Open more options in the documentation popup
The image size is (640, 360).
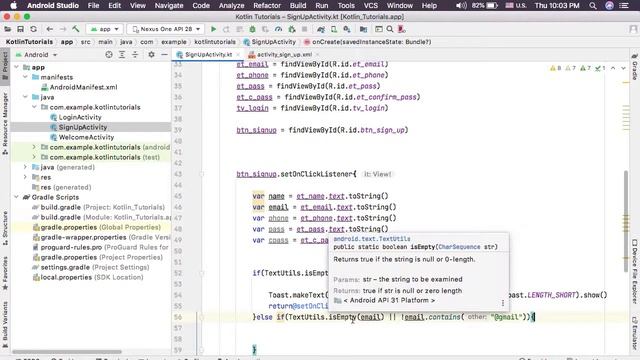(x=503, y=303)
